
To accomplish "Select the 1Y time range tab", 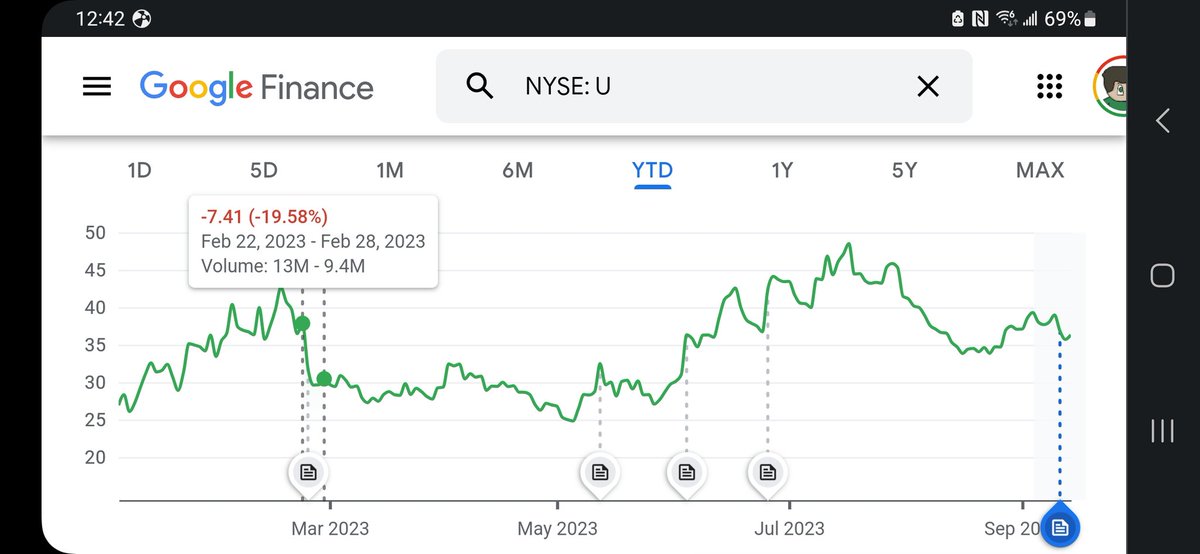I will click(x=782, y=170).
